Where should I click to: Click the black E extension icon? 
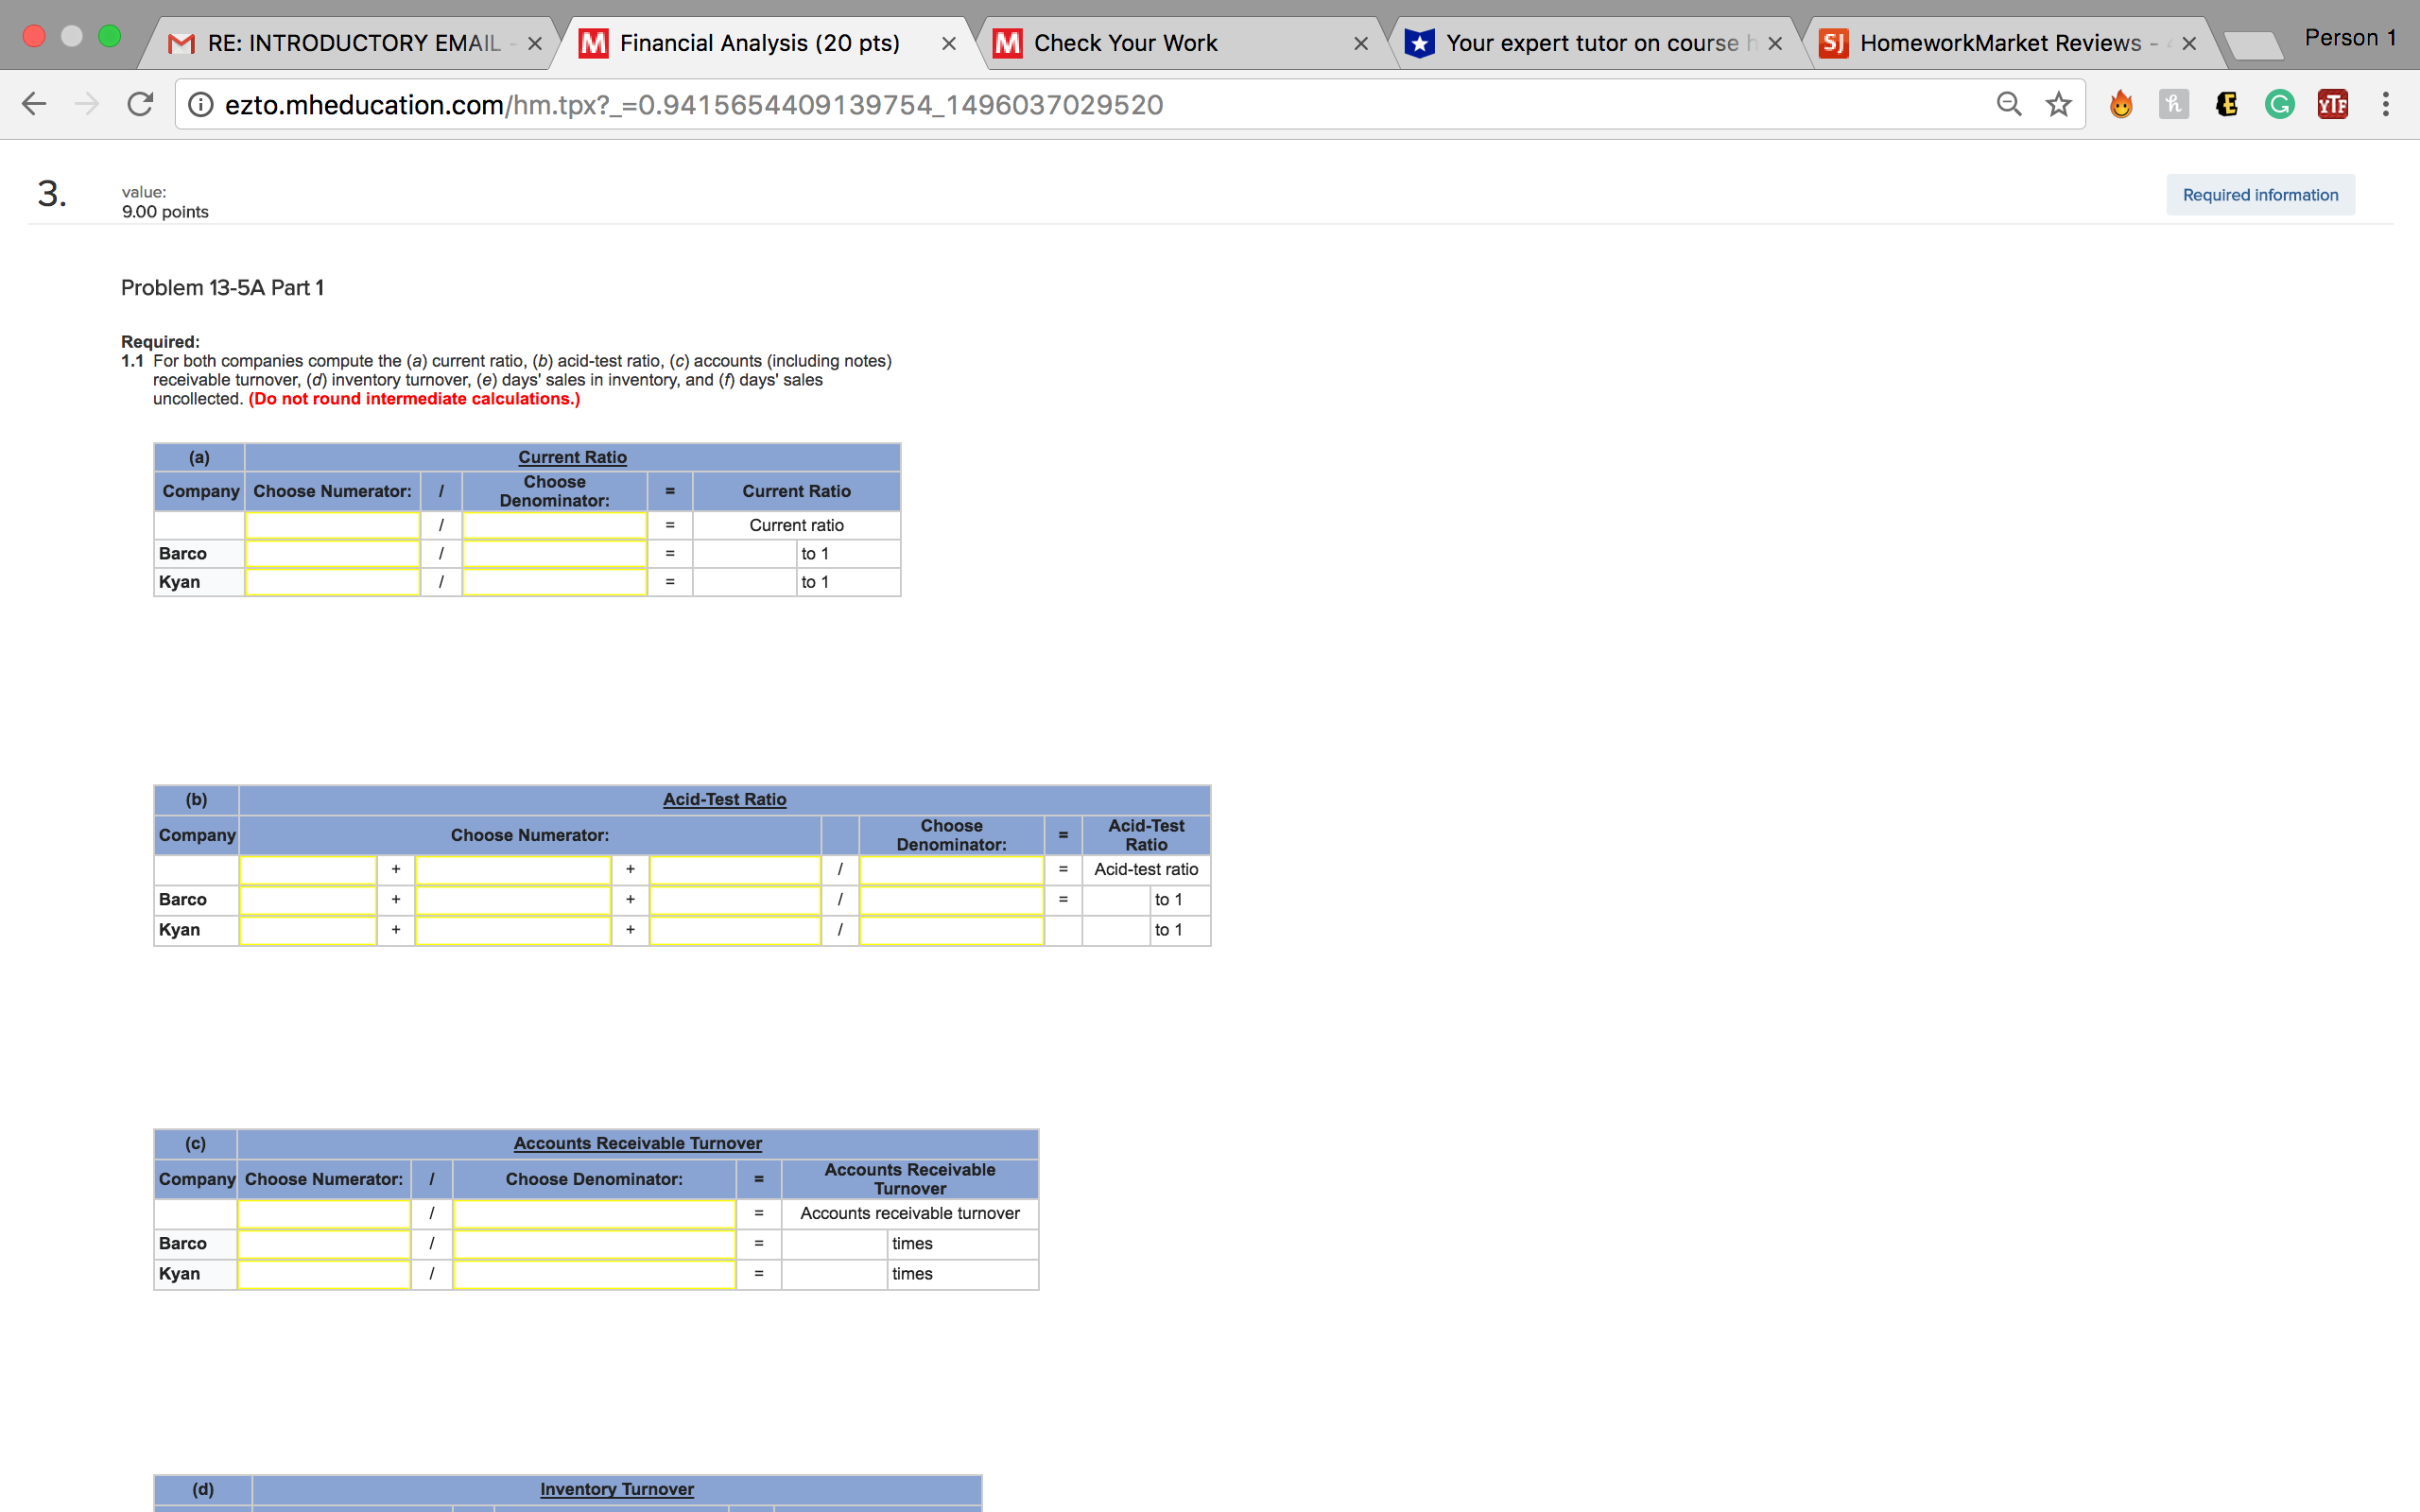[2226, 104]
